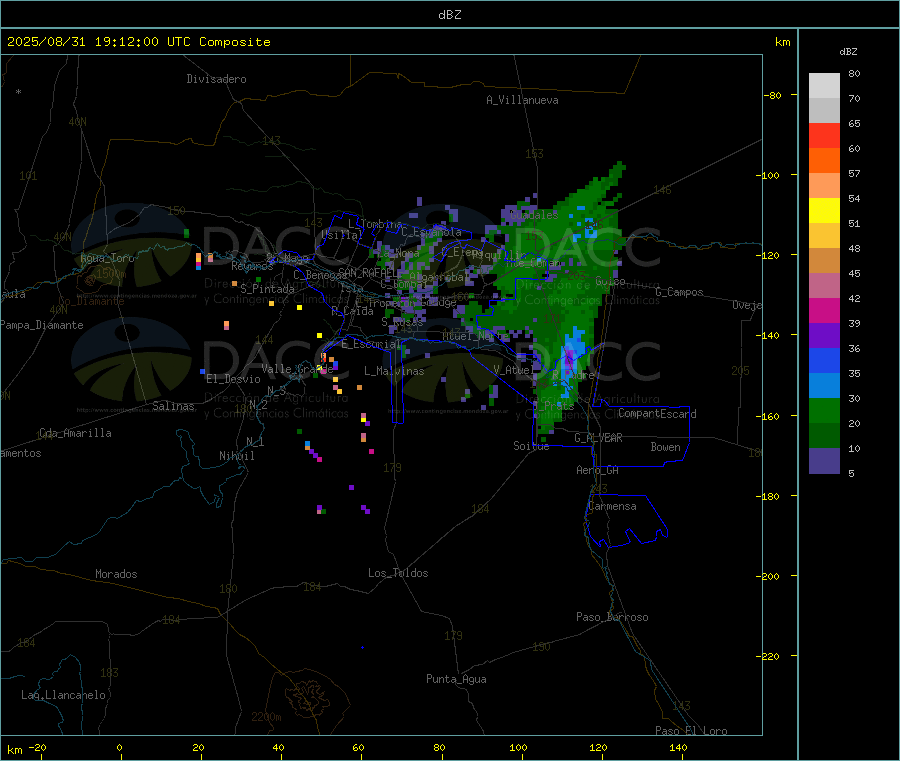The image size is (900, 761).
Task: Click the 100 km horizontal axis tick
Action: pos(518,747)
